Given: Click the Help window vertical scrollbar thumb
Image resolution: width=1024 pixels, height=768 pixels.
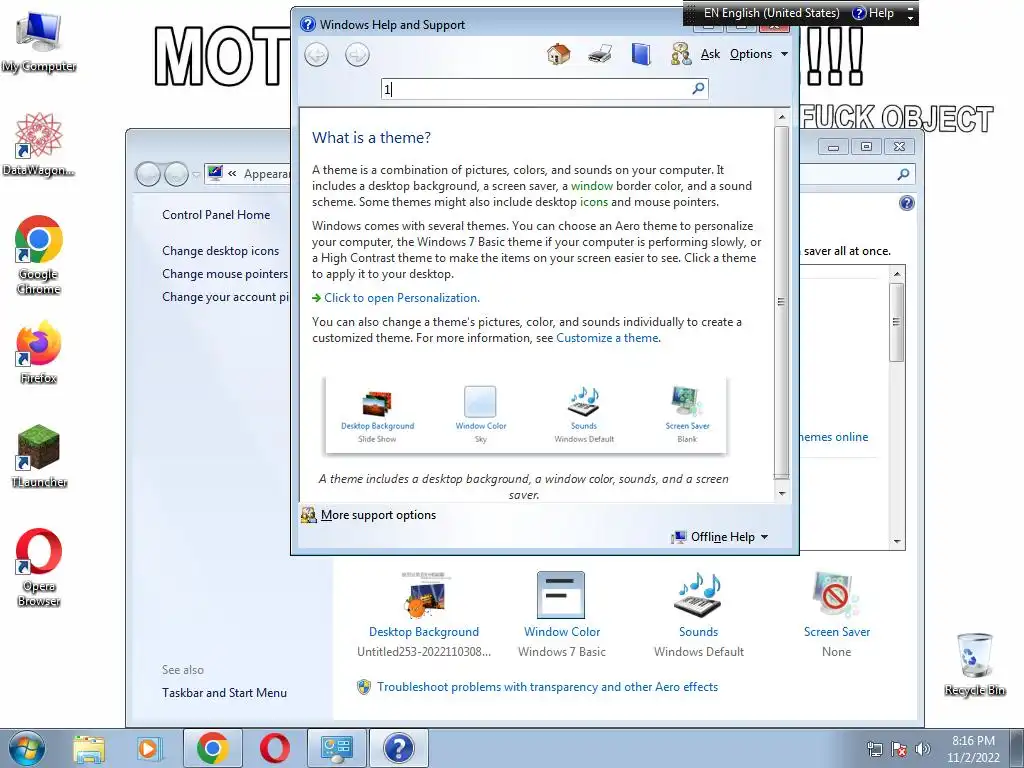Looking at the screenshot, I should pyautogui.click(x=782, y=302).
